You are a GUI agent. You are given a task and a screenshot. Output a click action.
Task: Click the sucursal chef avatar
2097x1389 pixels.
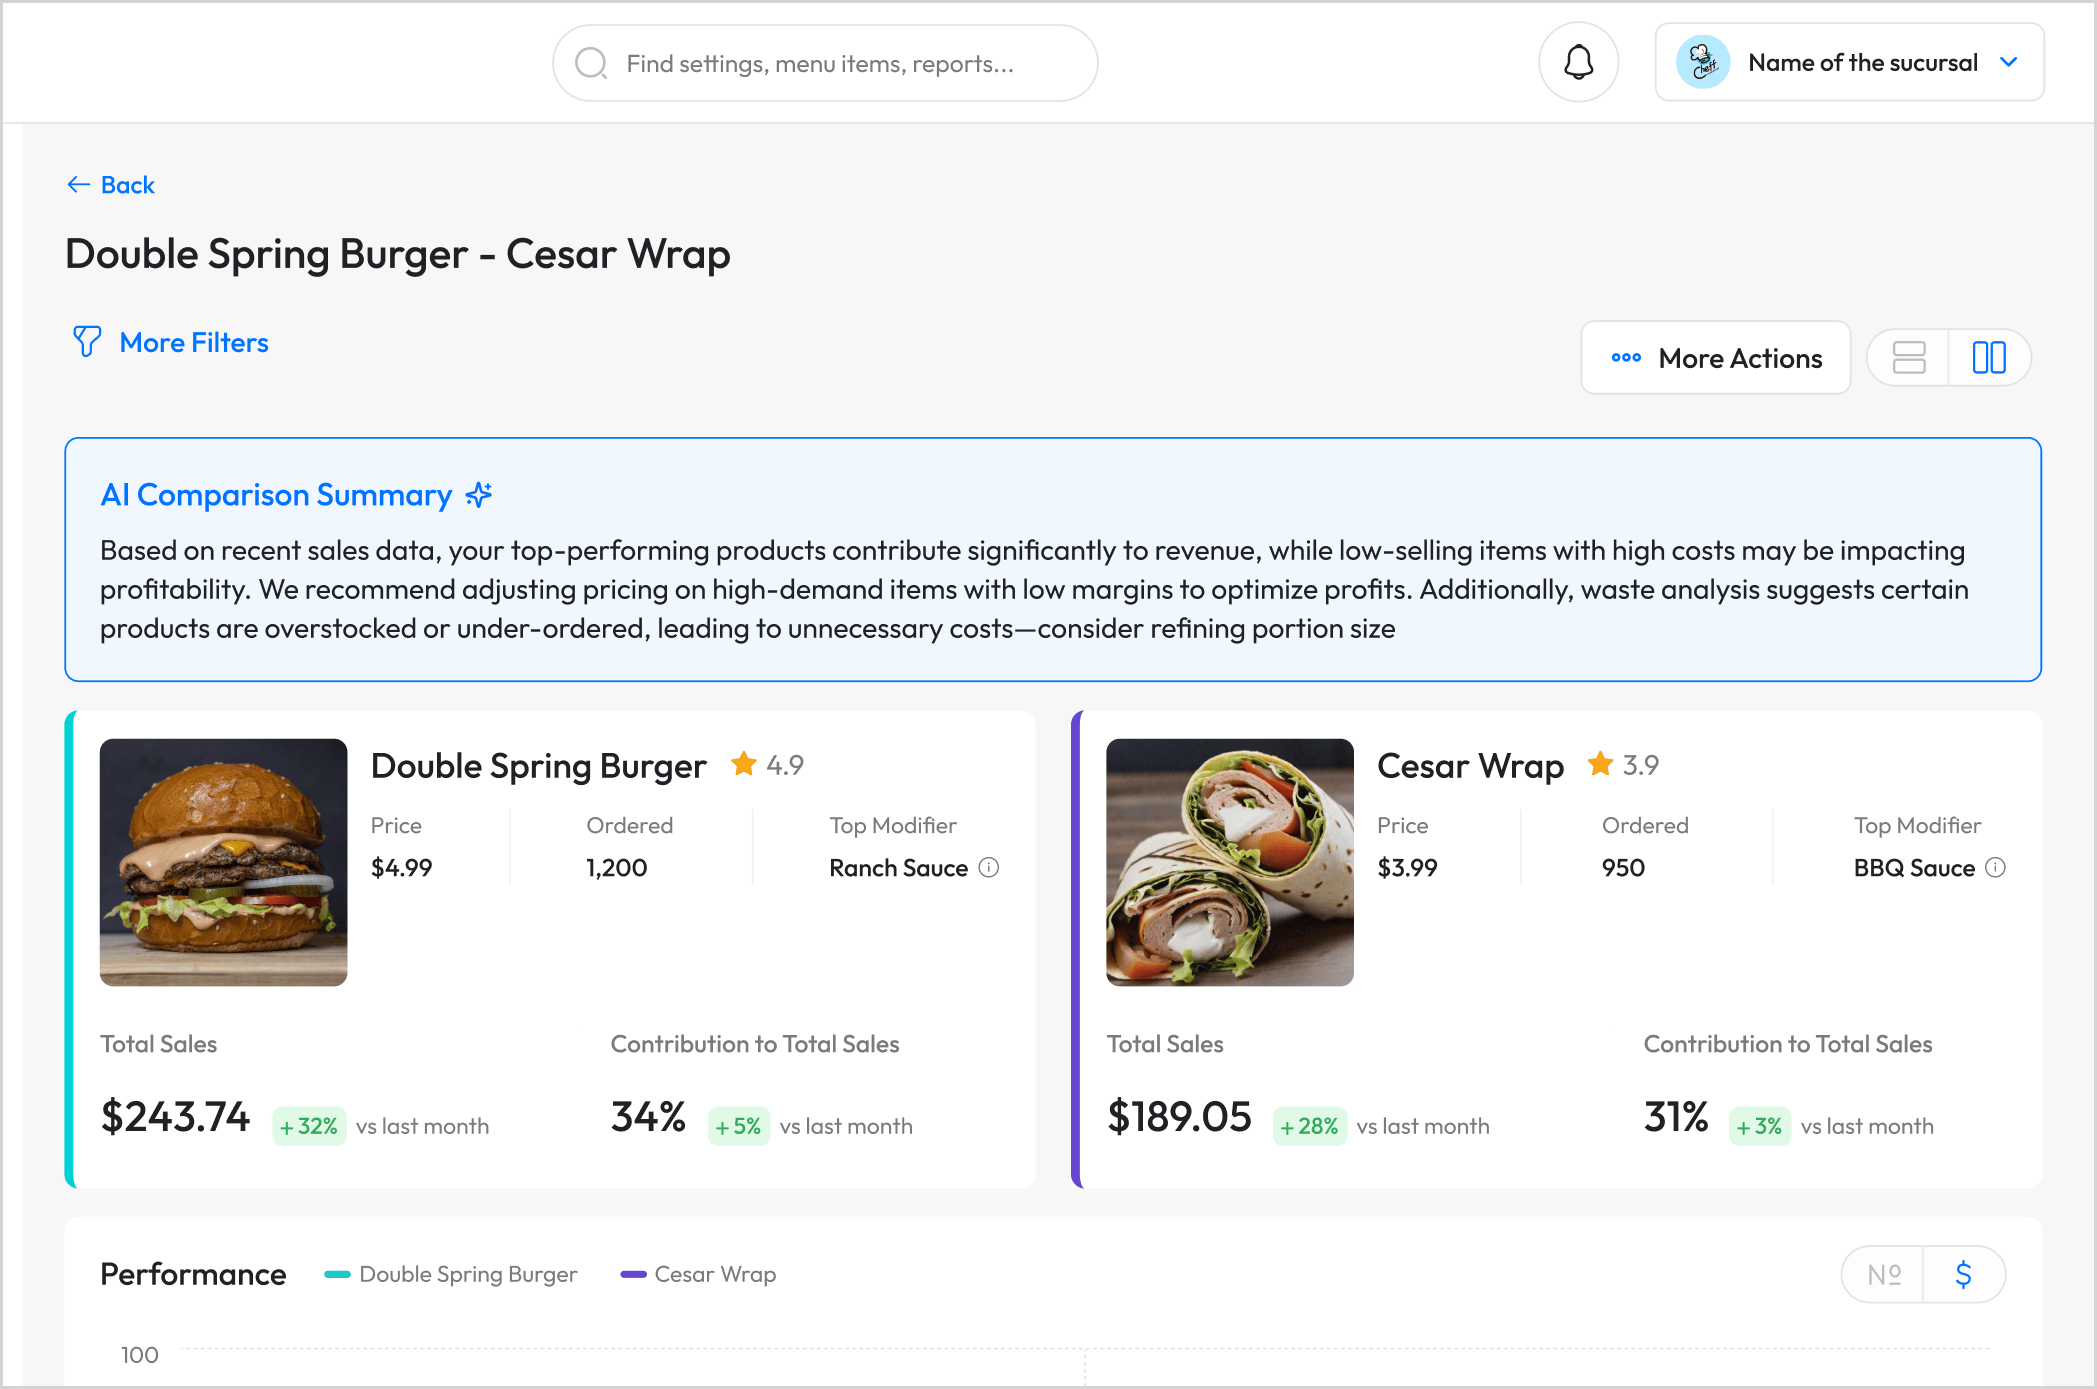(x=1703, y=63)
